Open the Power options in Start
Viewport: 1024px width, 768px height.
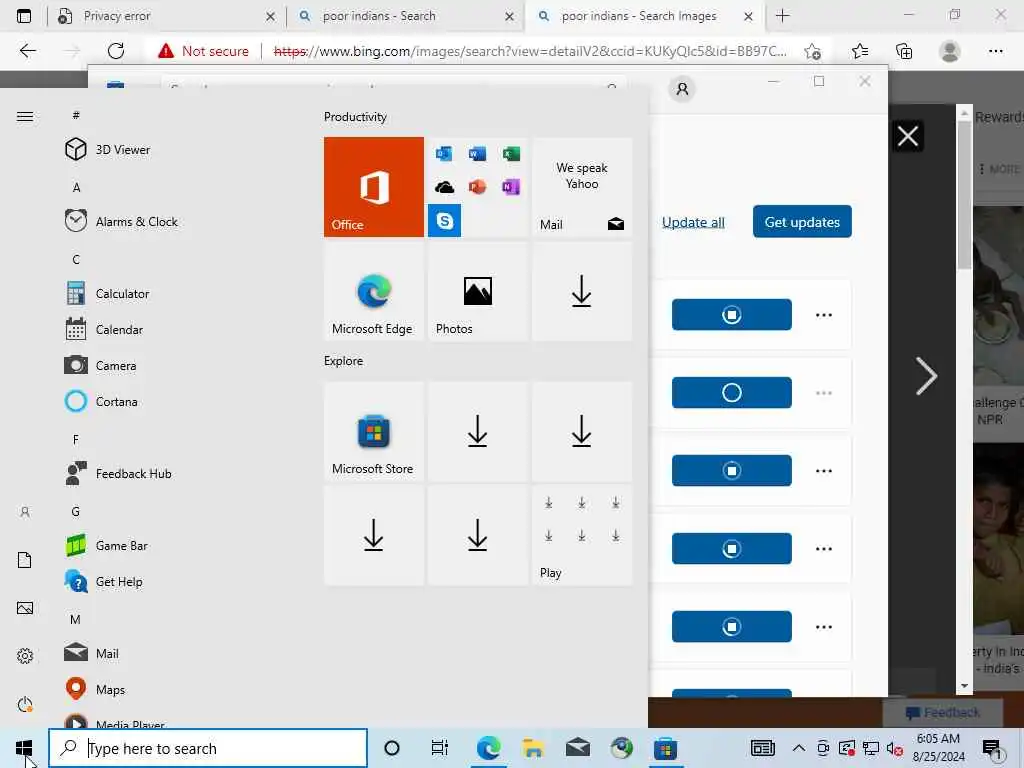pos(25,704)
